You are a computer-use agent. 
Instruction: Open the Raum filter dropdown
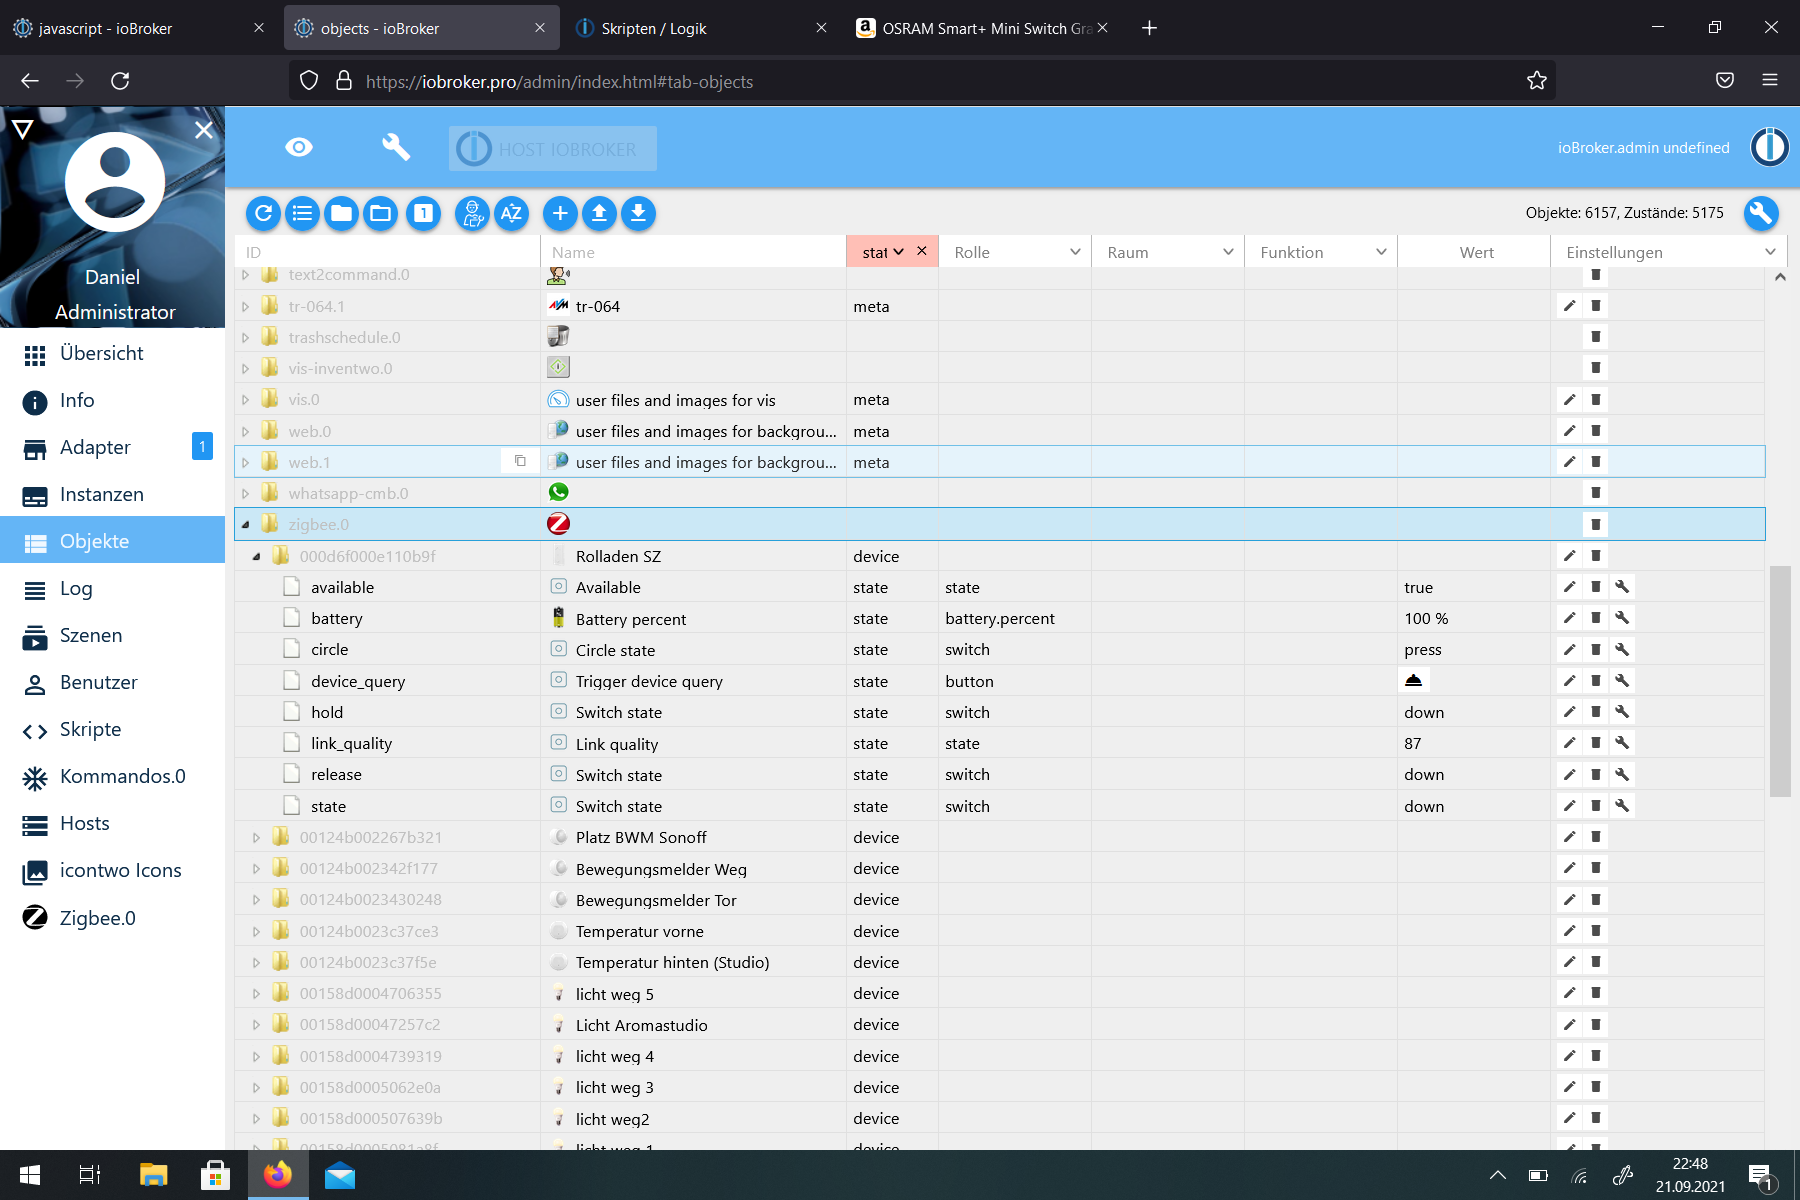[1169, 252]
